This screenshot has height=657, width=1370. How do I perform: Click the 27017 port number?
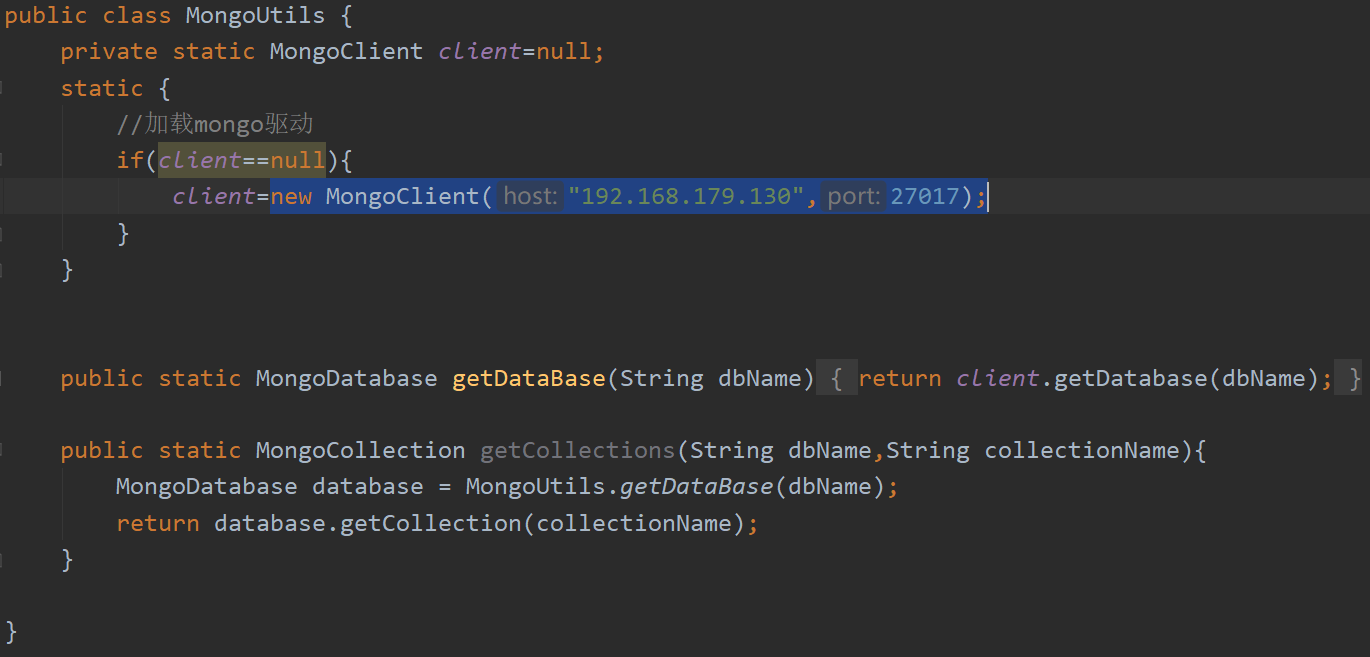pyautogui.click(x=924, y=196)
